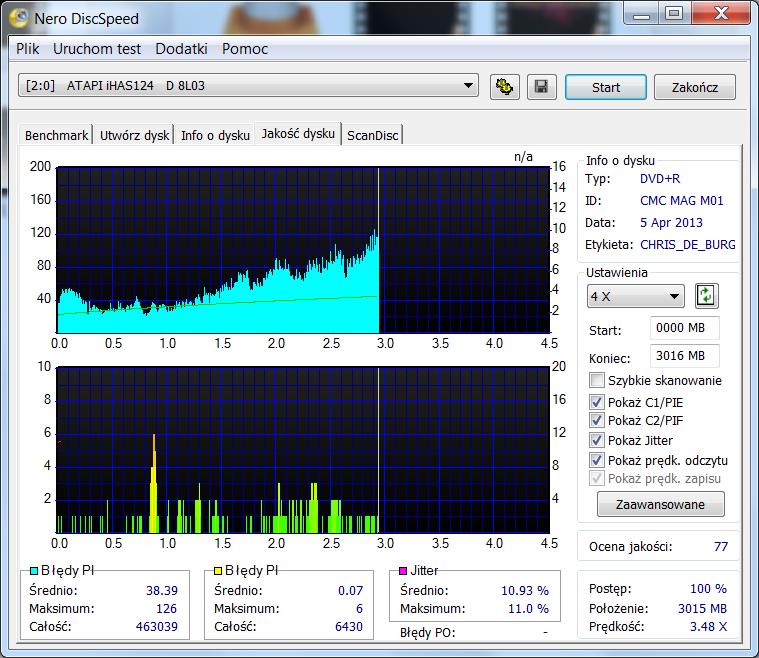Open the drive options icon button
This screenshot has height=658, width=759.
coord(504,87)
